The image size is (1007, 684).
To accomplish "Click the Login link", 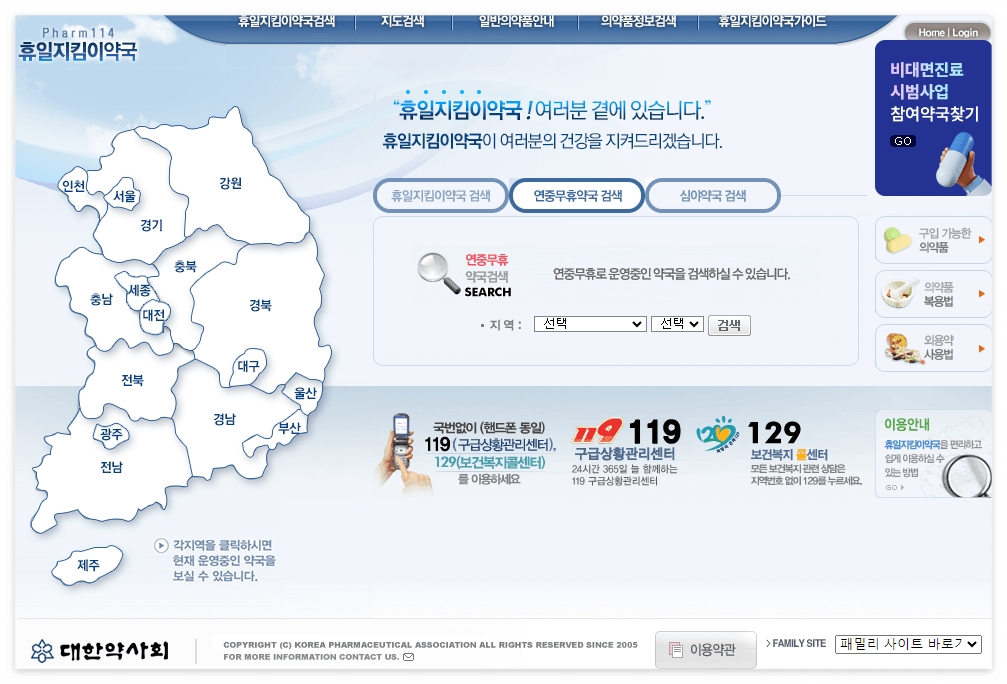I will point(965,32).
